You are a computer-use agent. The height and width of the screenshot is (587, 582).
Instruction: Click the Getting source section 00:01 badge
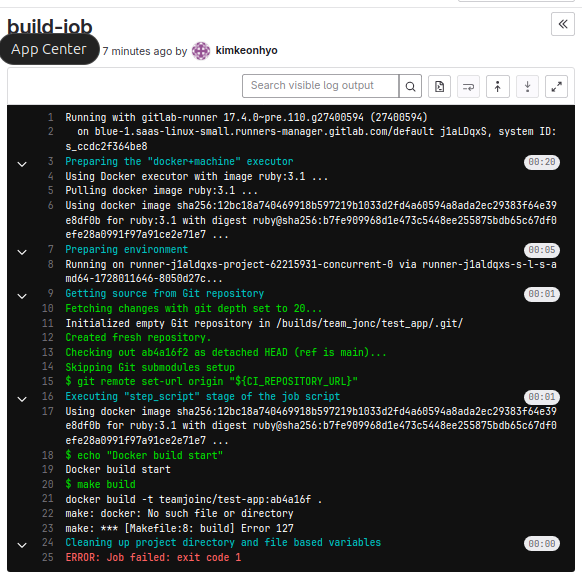[542, 294]
